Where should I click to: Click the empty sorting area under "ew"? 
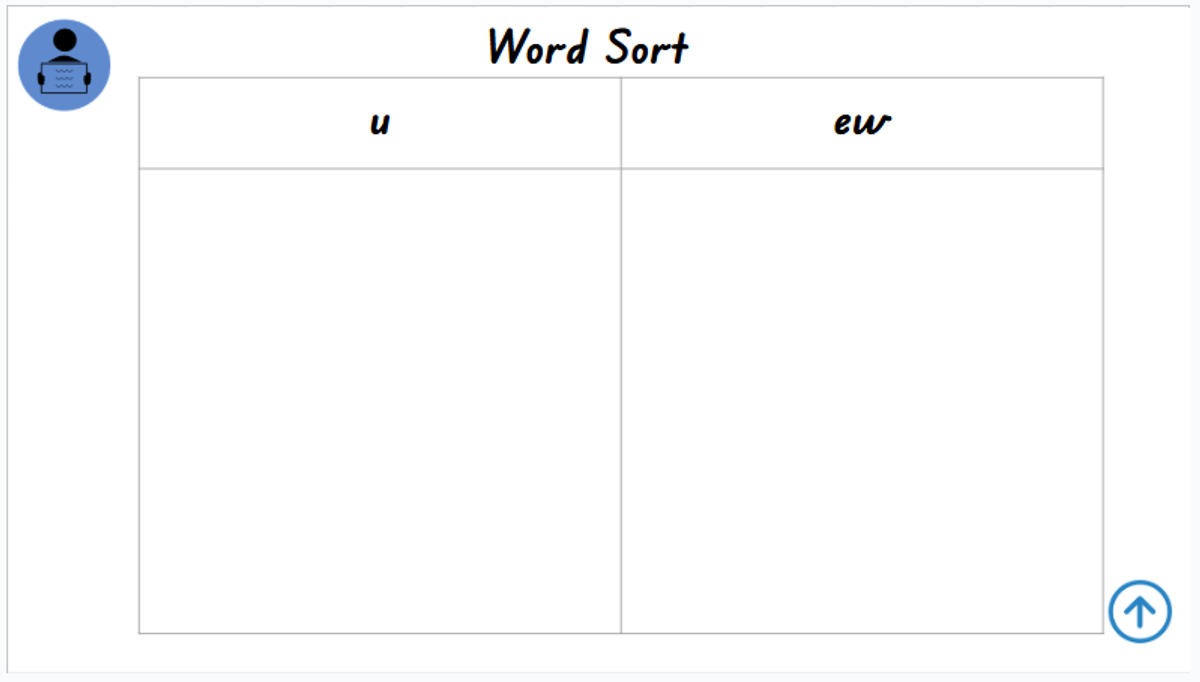[862, 400]
